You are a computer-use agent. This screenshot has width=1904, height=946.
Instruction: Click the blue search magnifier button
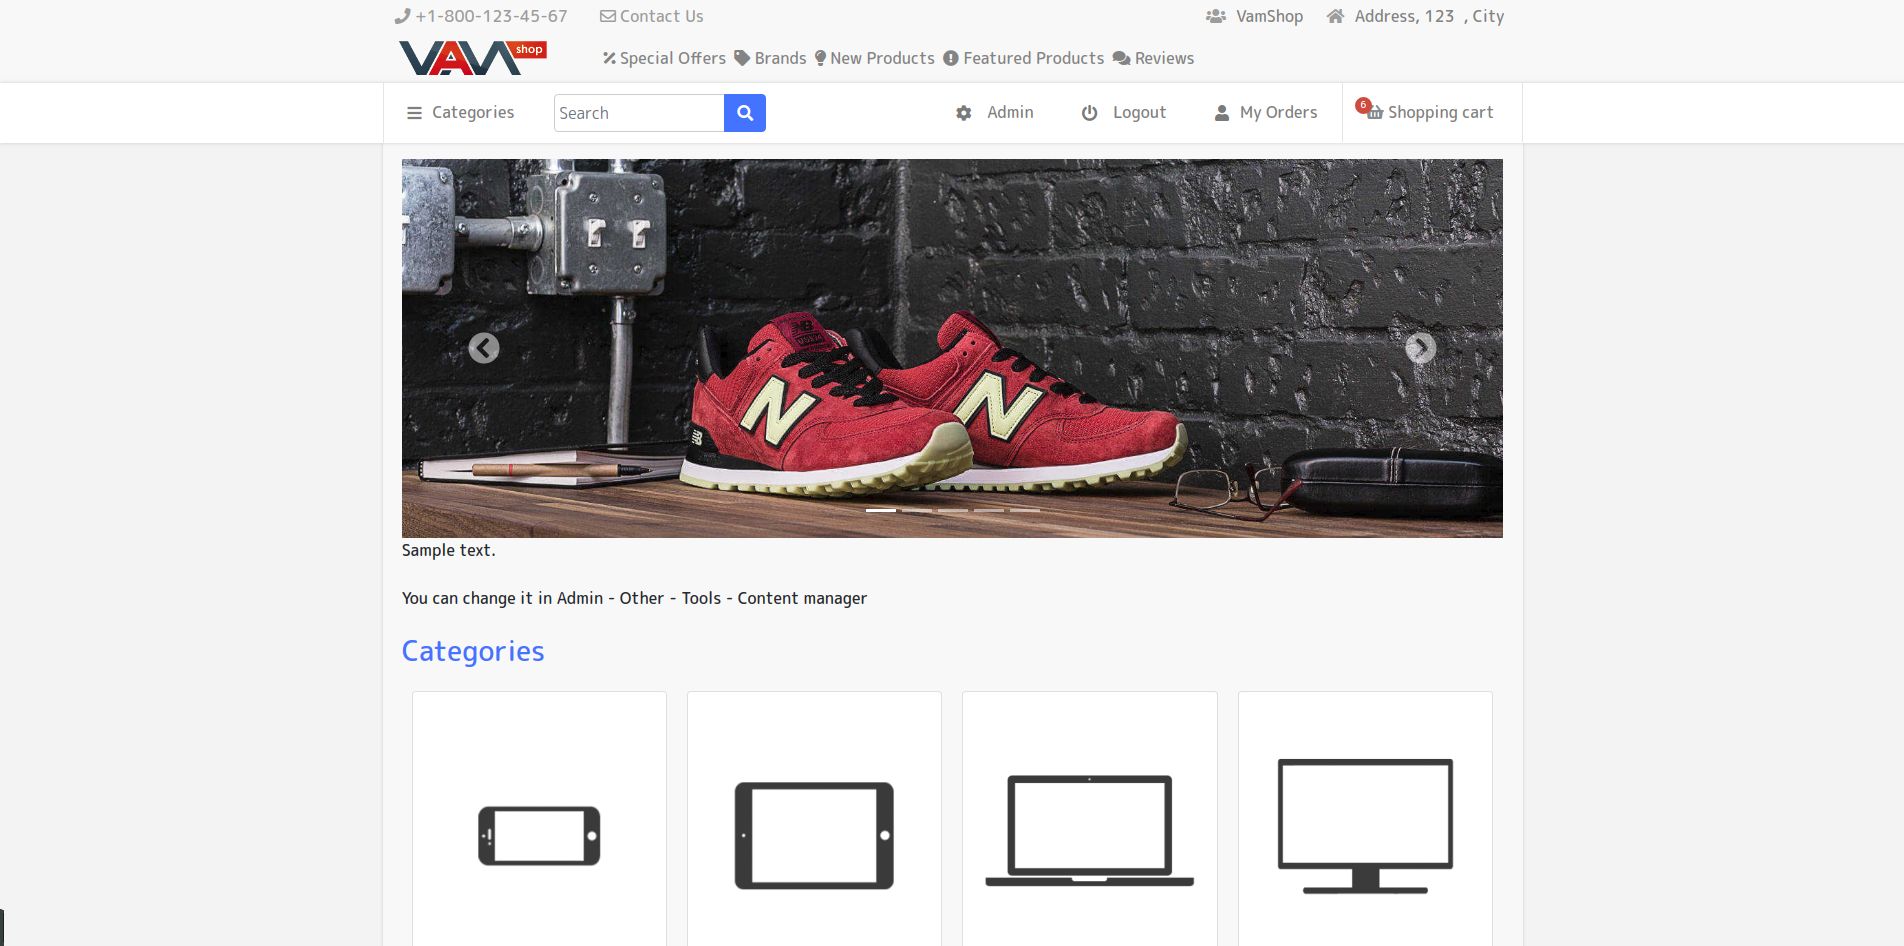point(744,113)
